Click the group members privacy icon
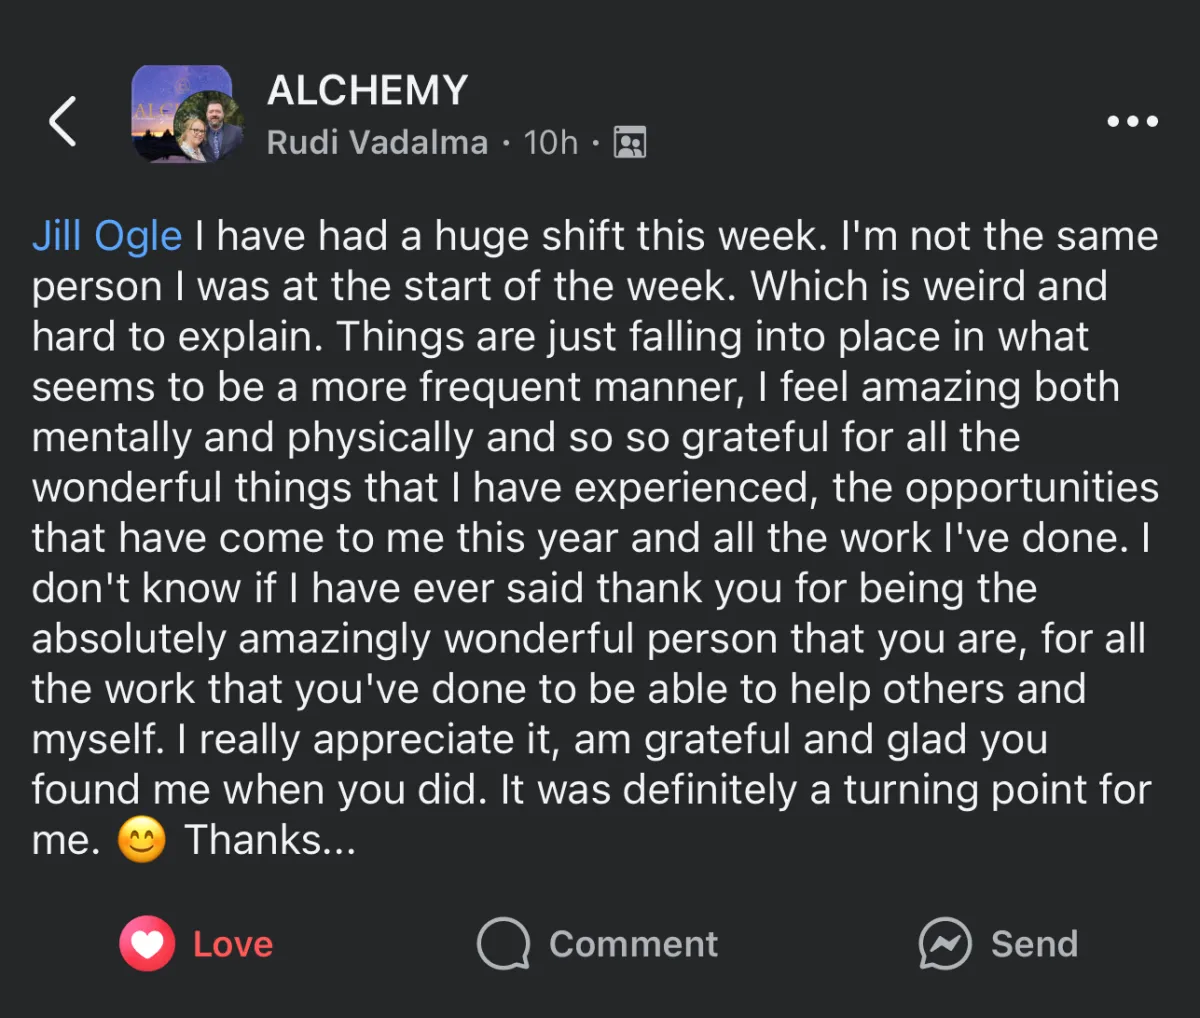 [630, 143]
